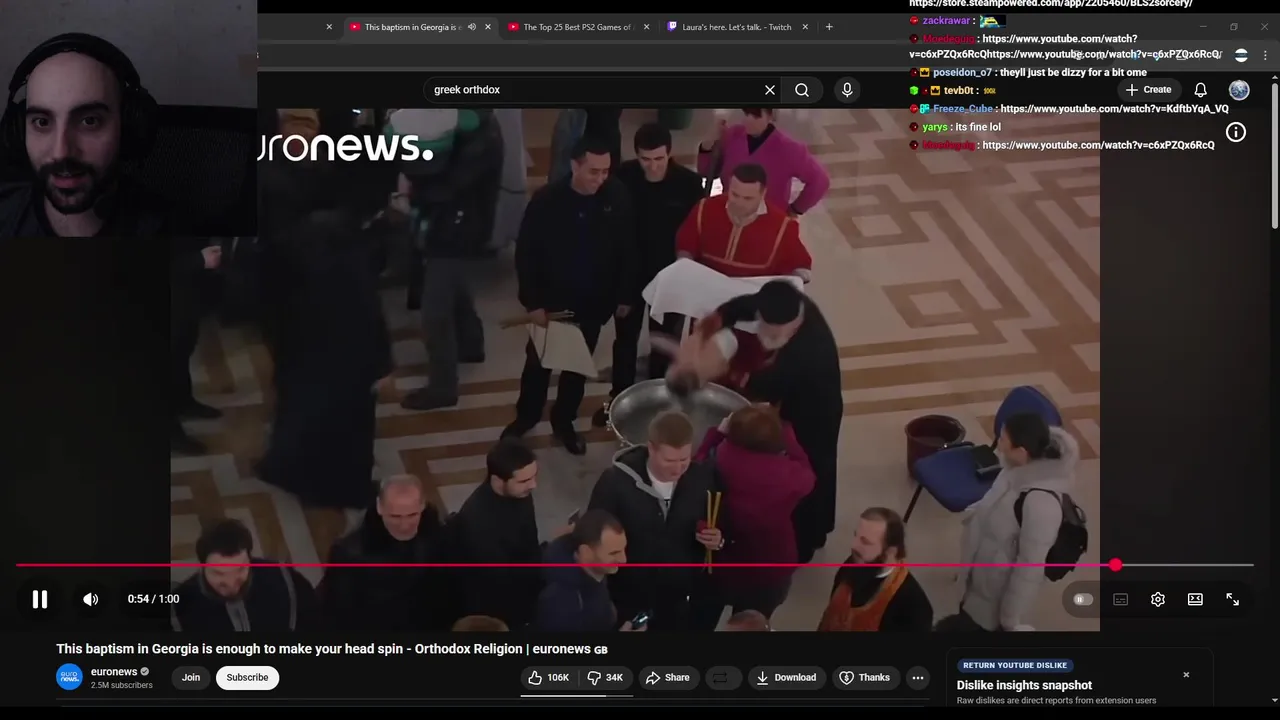Image resolution: width=1280 pixels, height=720 pixels.
Task: Mute the baptism tab's audio icon
Action: (472, 27)
